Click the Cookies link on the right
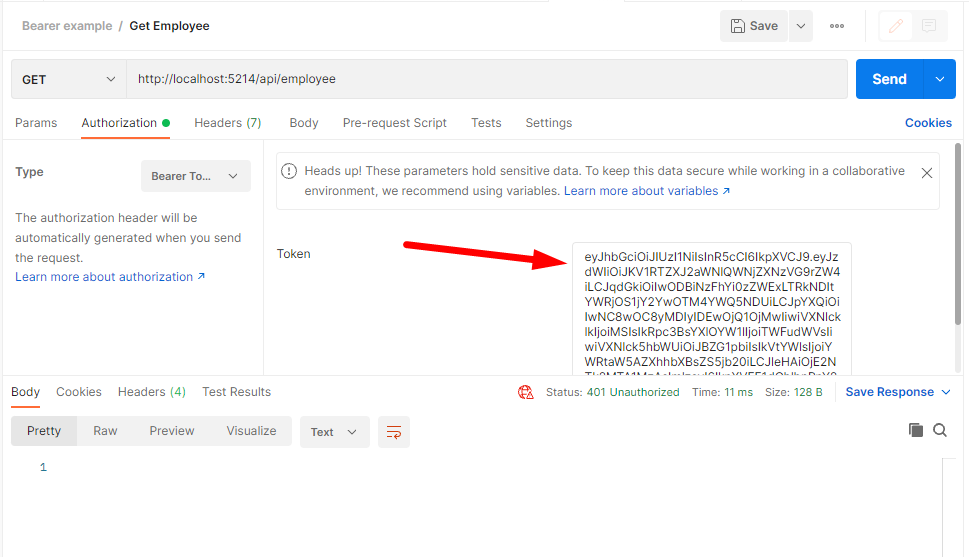Screen dimensions: 969x557 927,123
